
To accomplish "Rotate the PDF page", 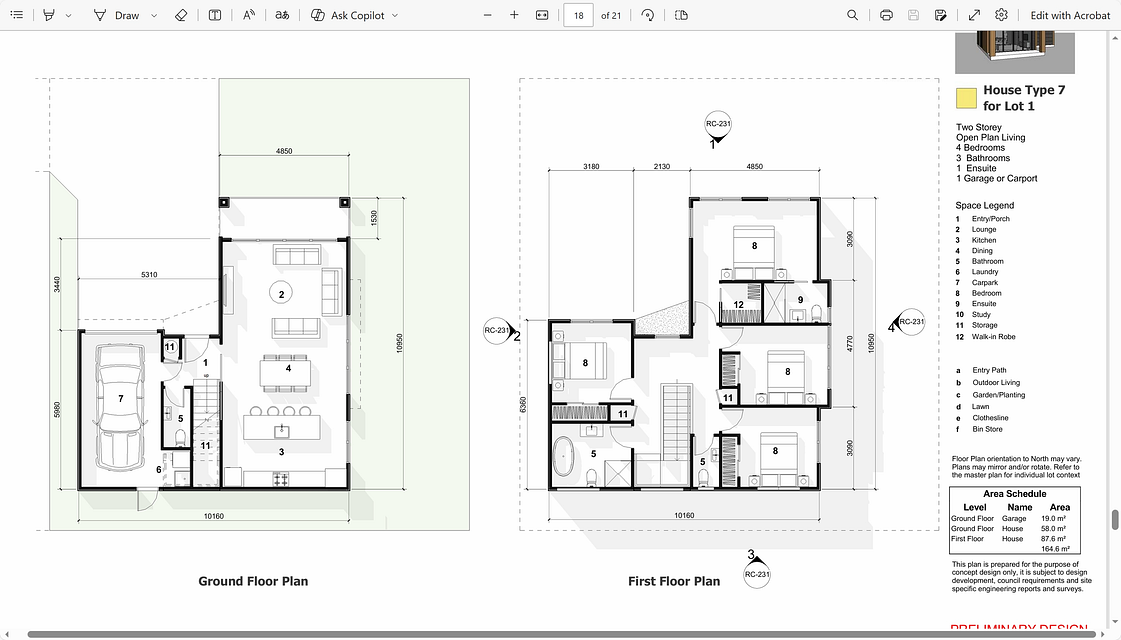I will 648,15.
